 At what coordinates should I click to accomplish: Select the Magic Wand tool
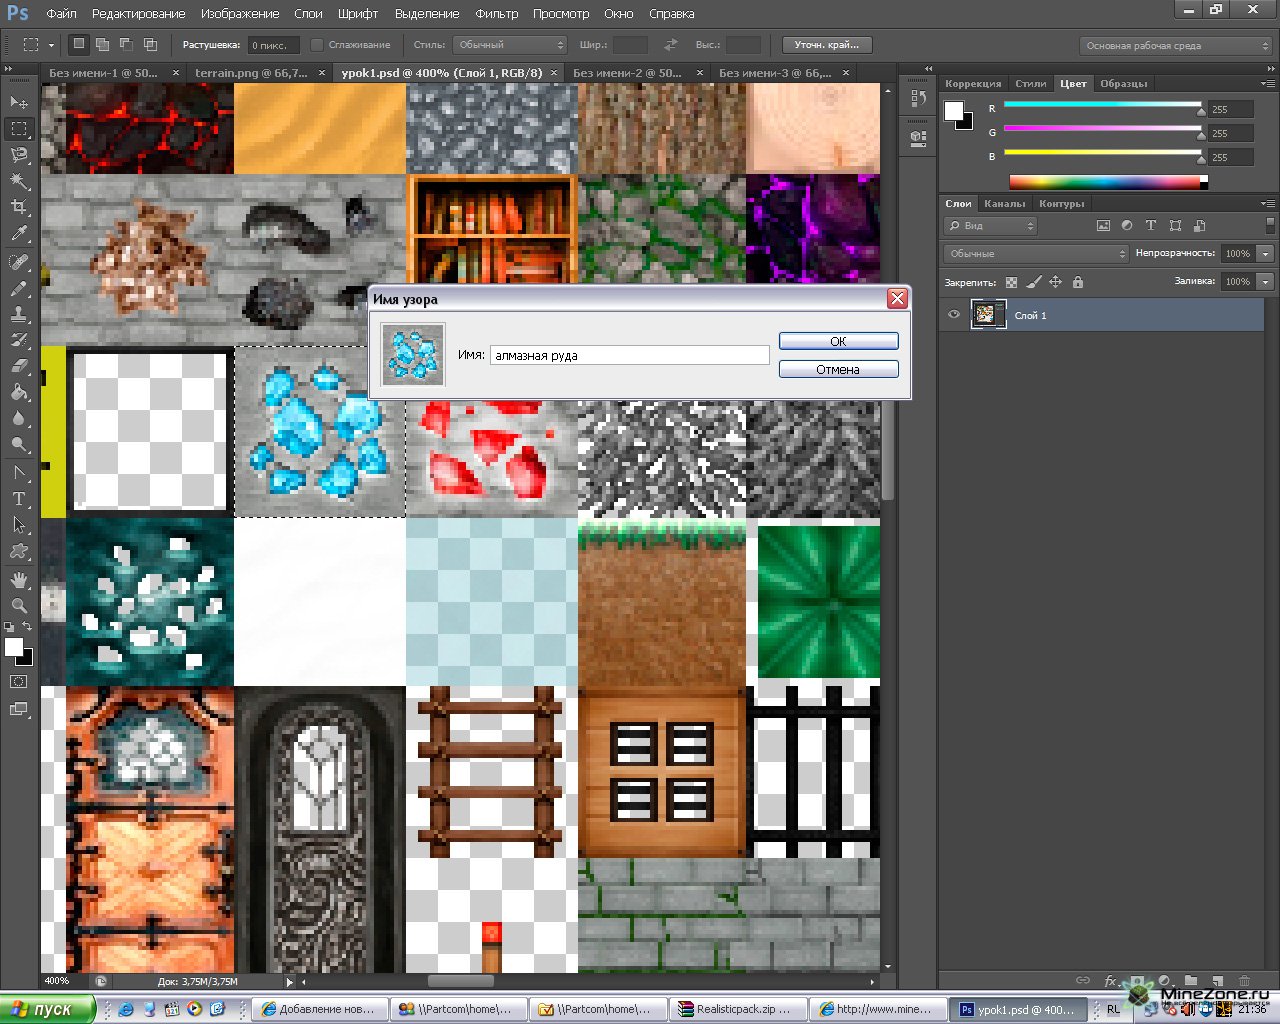[x=19, y=181]
